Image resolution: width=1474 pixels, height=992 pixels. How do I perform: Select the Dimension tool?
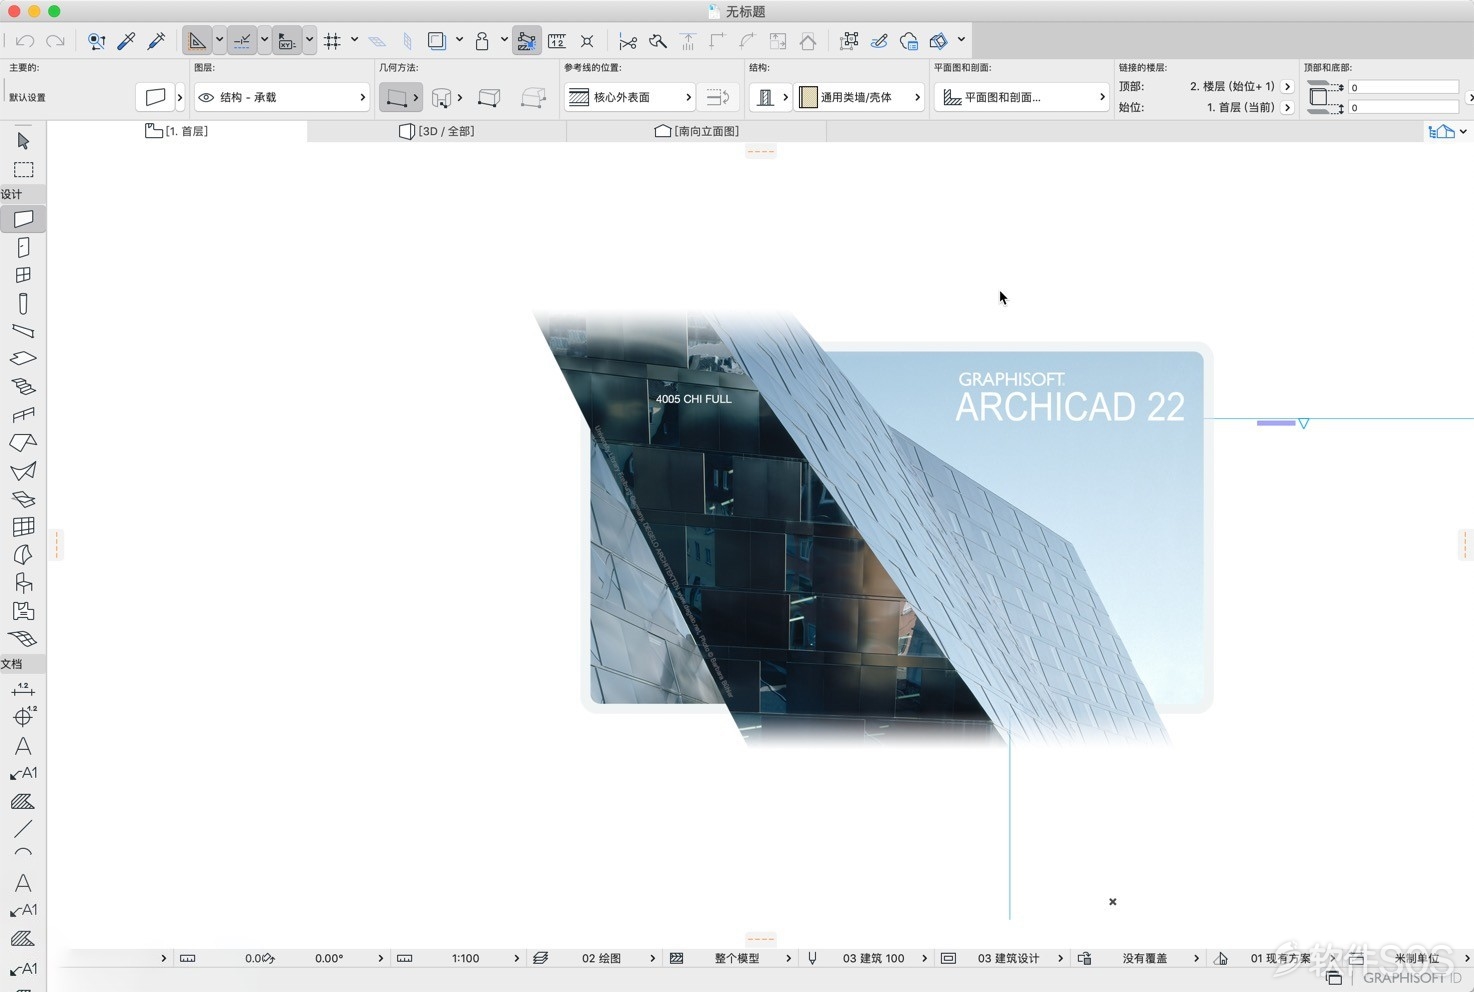[x=23, y=689]
